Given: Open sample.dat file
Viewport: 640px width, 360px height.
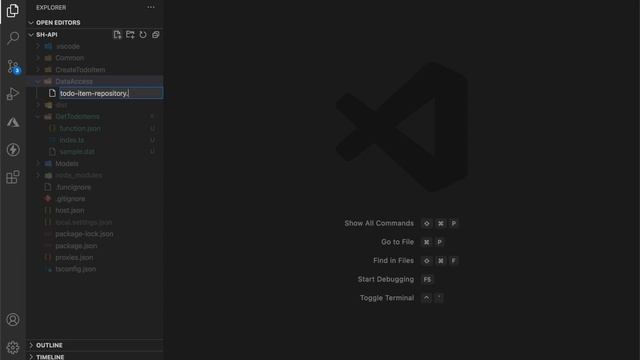Looking at the screenshot, I should coord(95,152).
